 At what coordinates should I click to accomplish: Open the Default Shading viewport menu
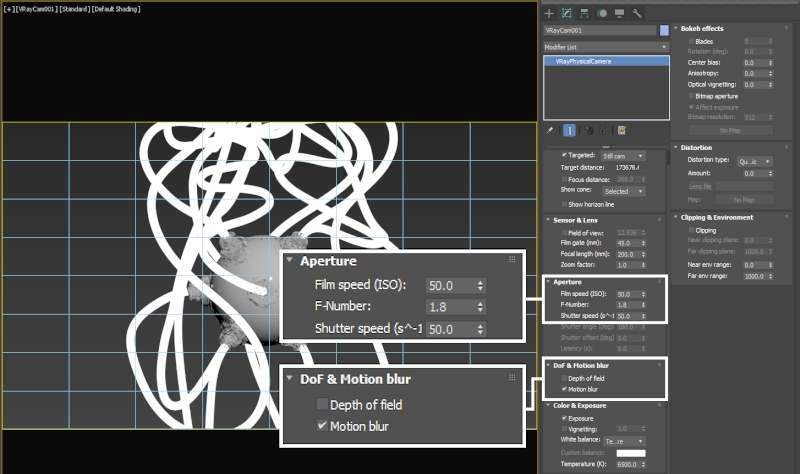pos(115,8)
